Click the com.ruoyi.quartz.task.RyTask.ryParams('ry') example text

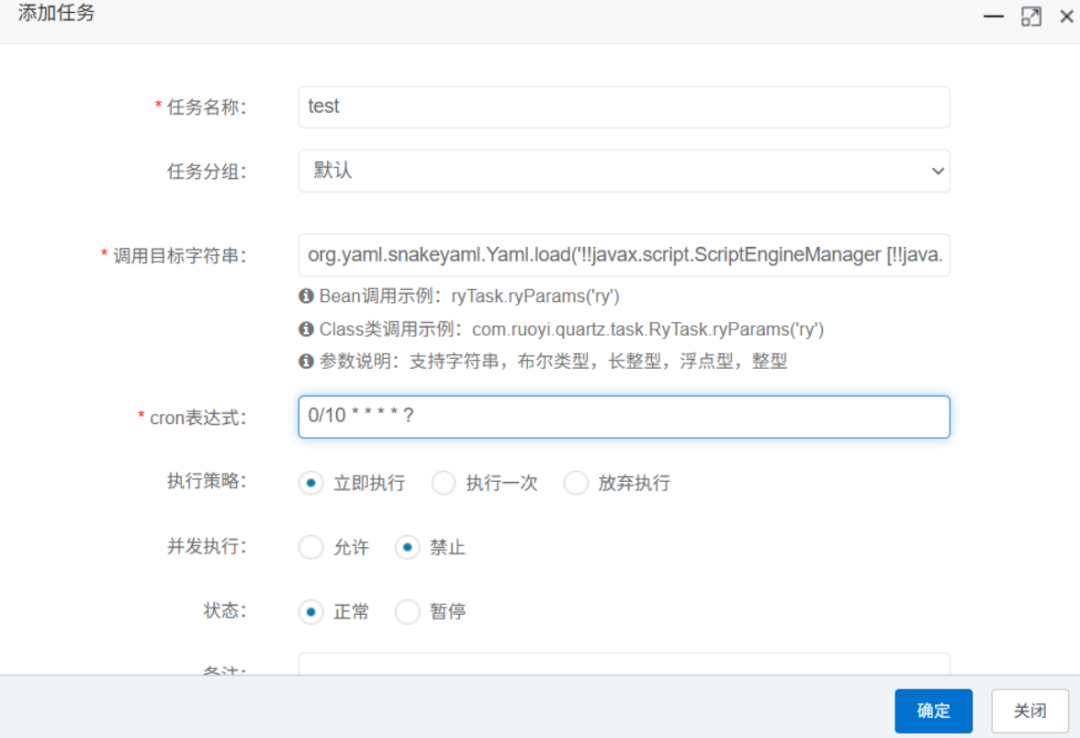pos(647,329)
